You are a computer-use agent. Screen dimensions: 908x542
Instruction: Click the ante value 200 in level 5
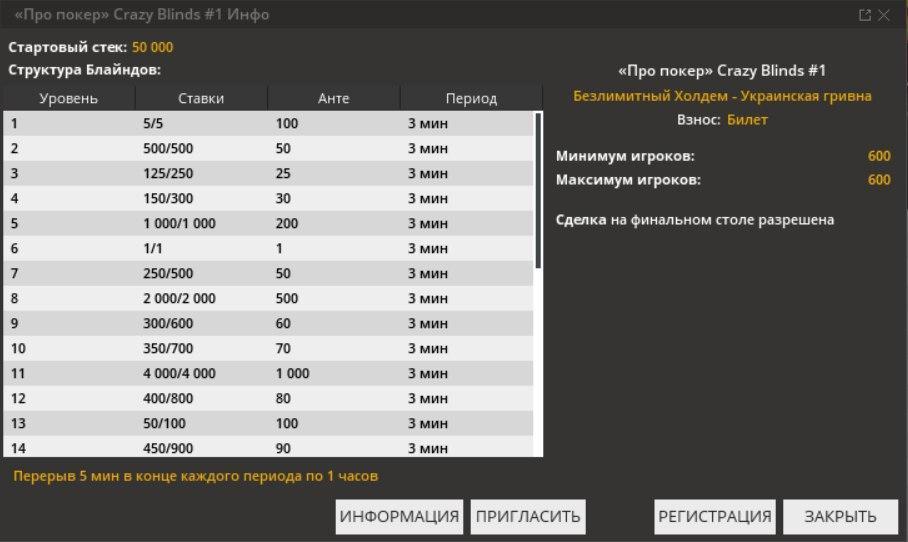click(287, 224)
